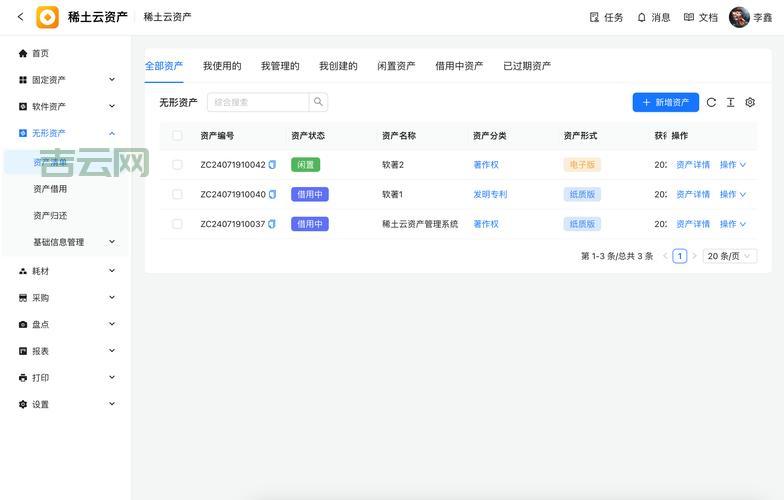Toggle the select-all header checkbox
The image size is (784, 500).
tap(177, 136)
